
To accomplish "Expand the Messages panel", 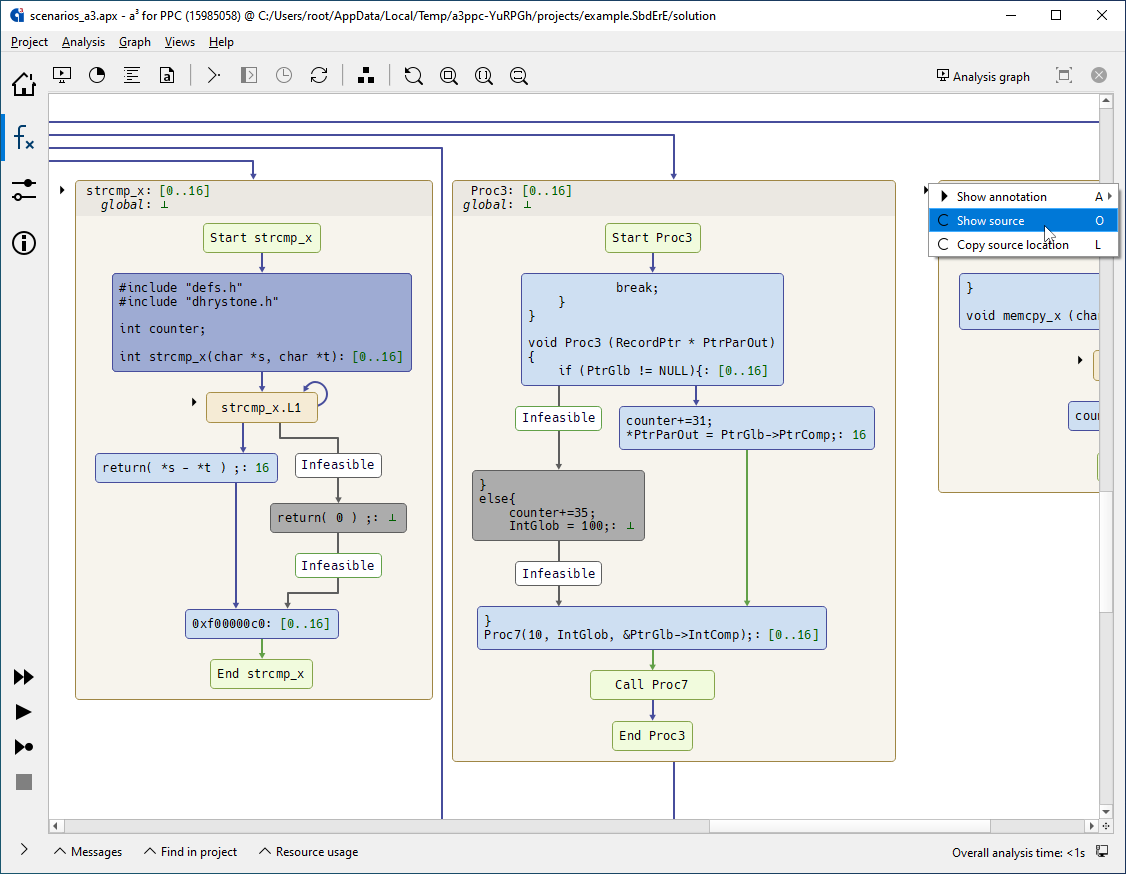I will click(x=88, y=852).
